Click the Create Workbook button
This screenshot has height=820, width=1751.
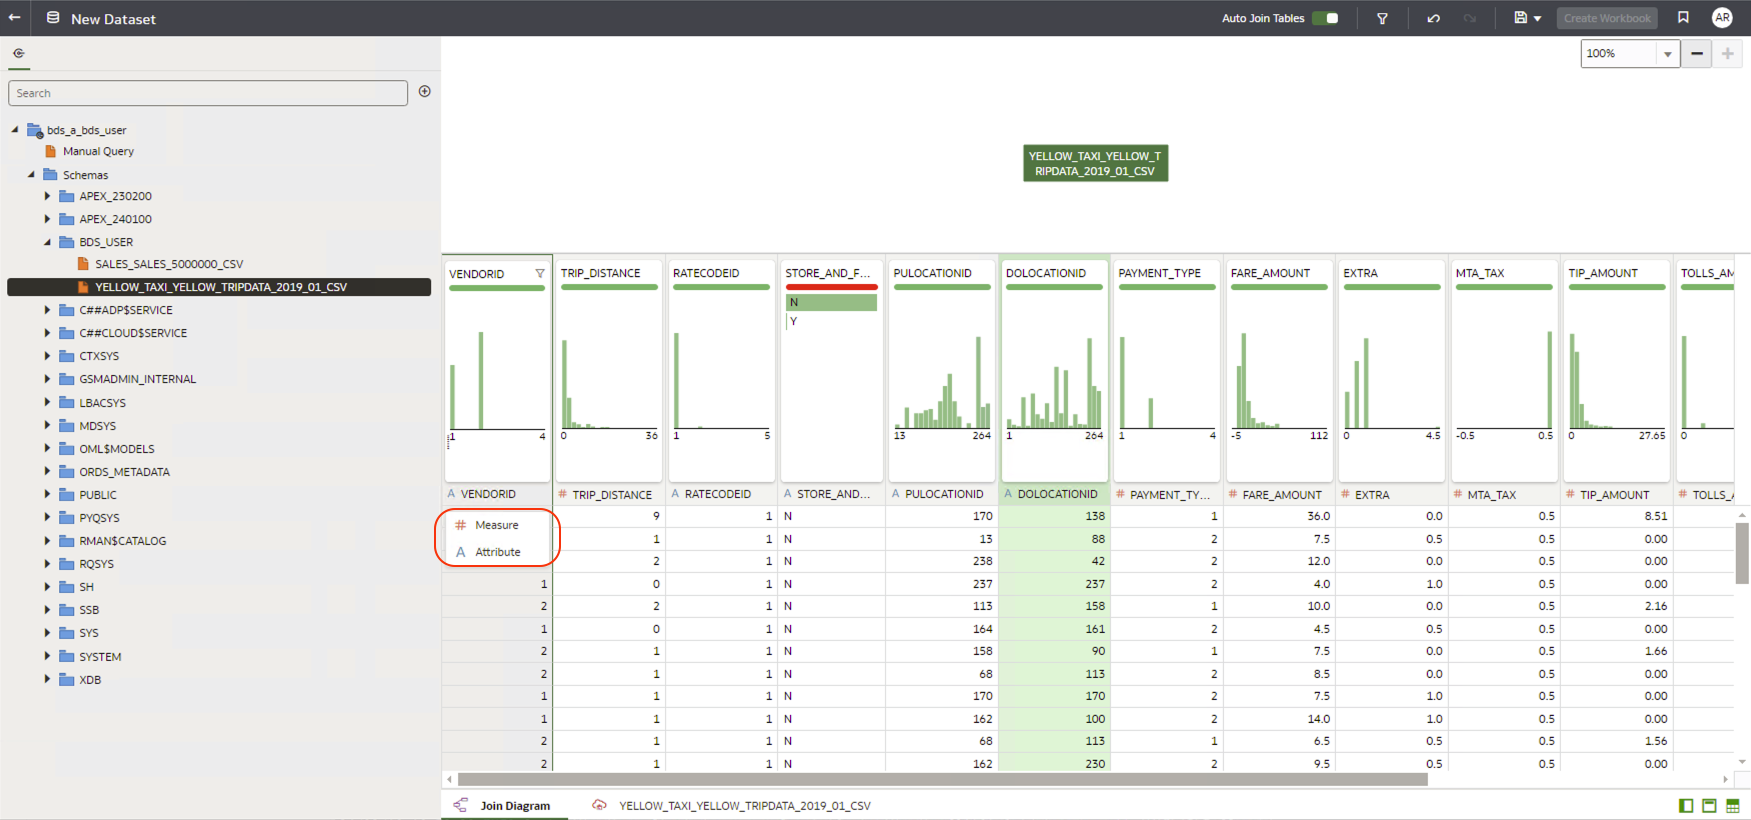click(1606, 18)
